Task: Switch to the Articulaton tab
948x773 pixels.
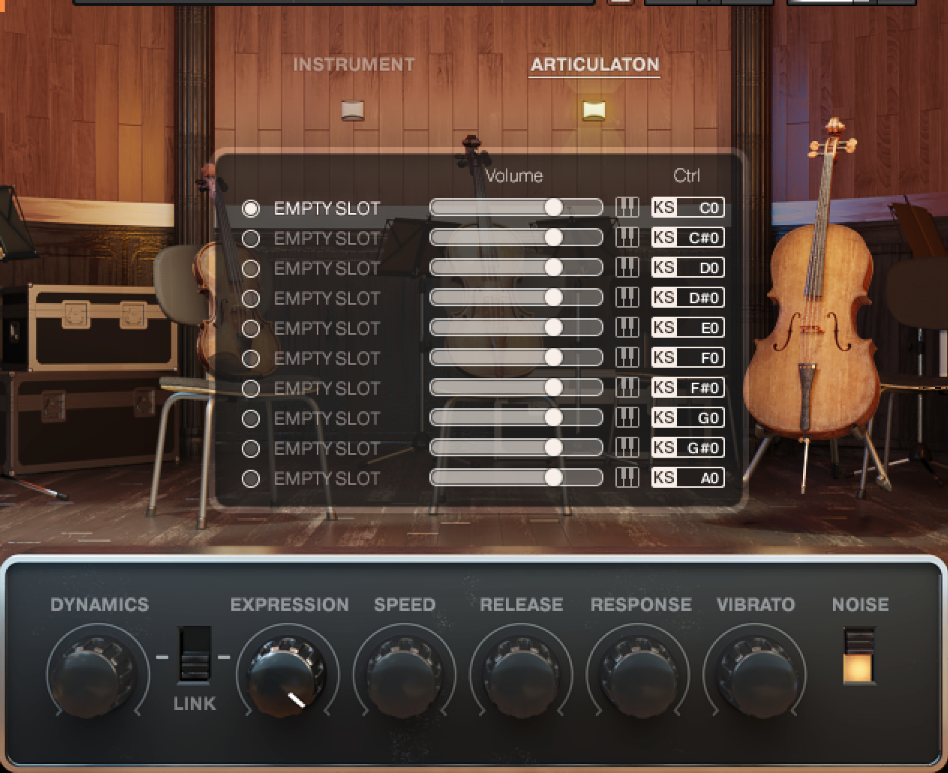Action: point(594,65)
